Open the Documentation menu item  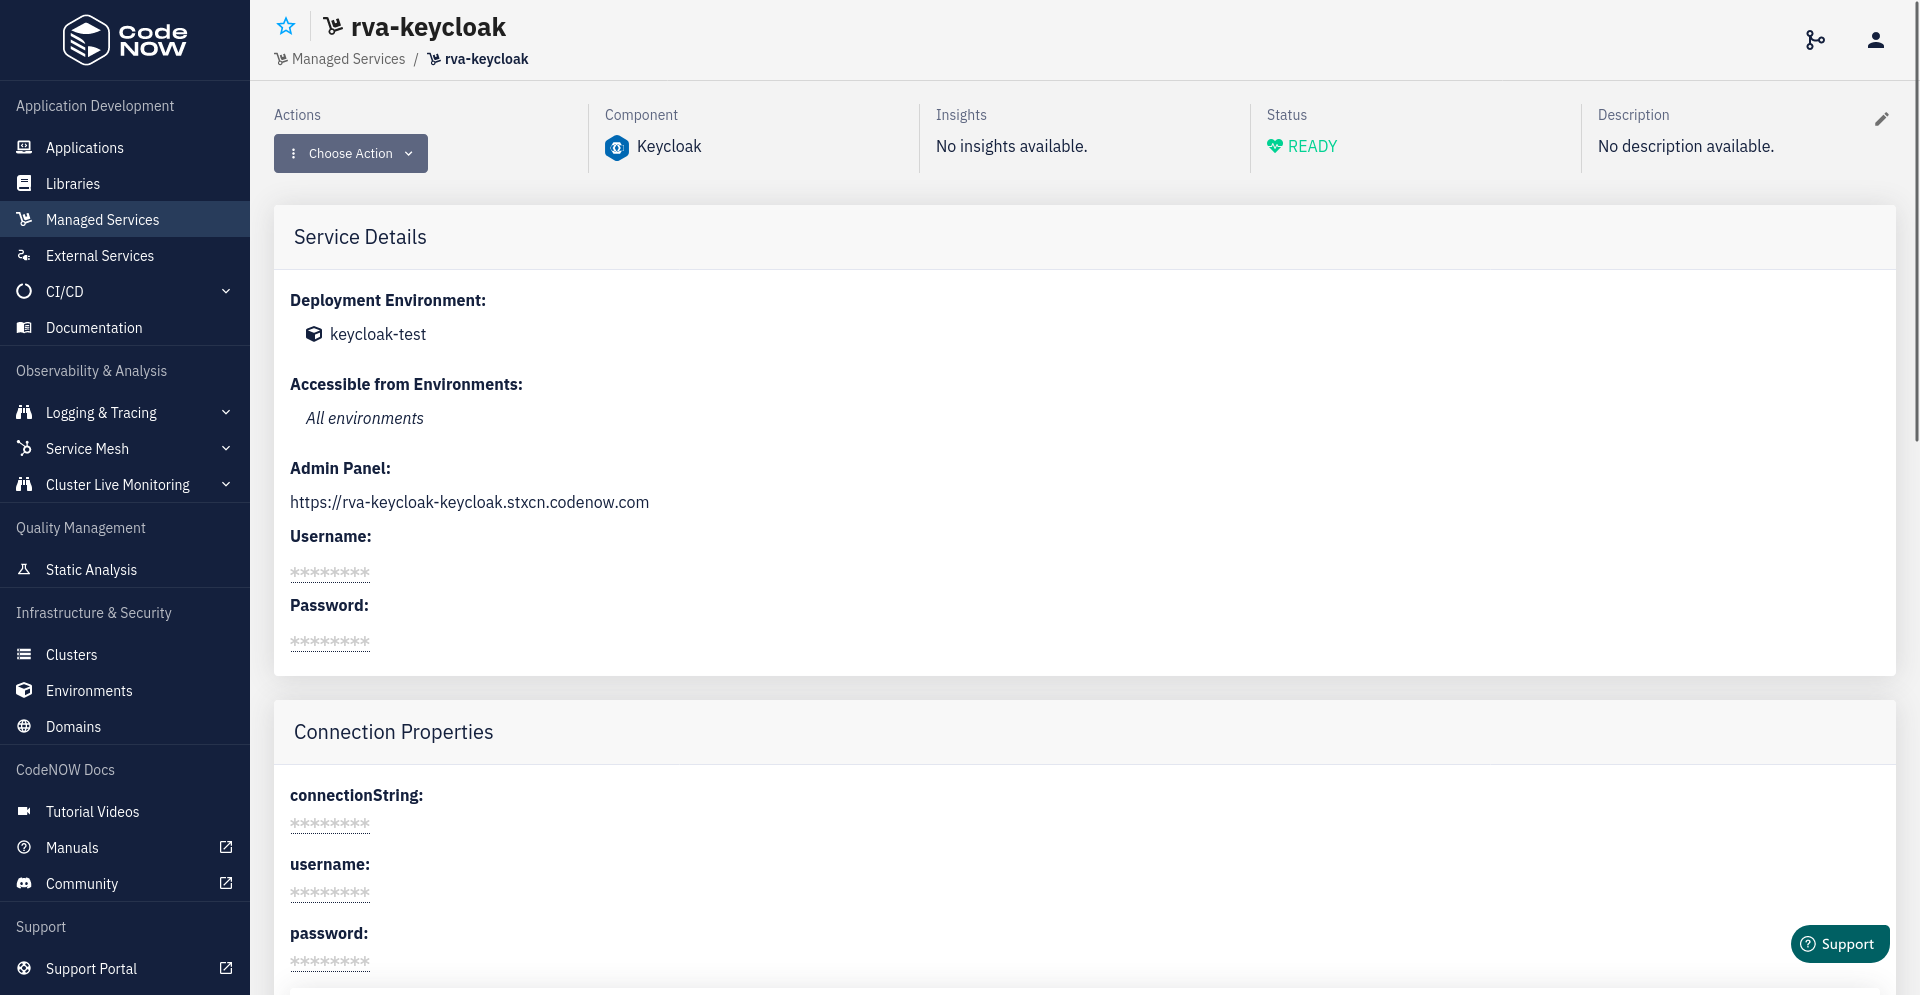click(125, 327)
